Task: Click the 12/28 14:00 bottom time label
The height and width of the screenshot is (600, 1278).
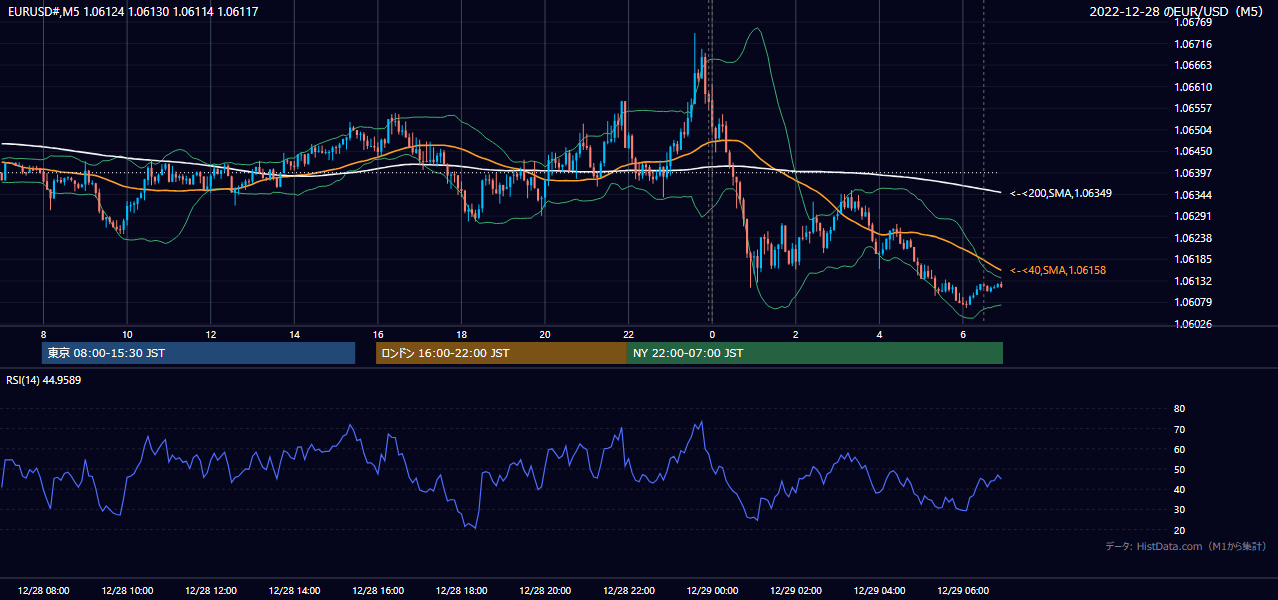Action: (x=294, y=591)
